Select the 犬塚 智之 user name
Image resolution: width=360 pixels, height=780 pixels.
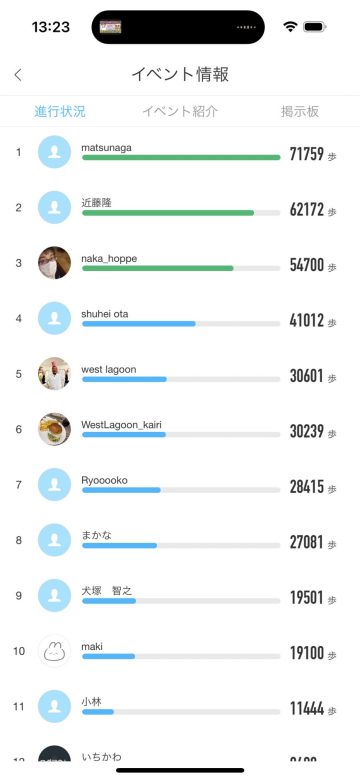pos(106,590)
